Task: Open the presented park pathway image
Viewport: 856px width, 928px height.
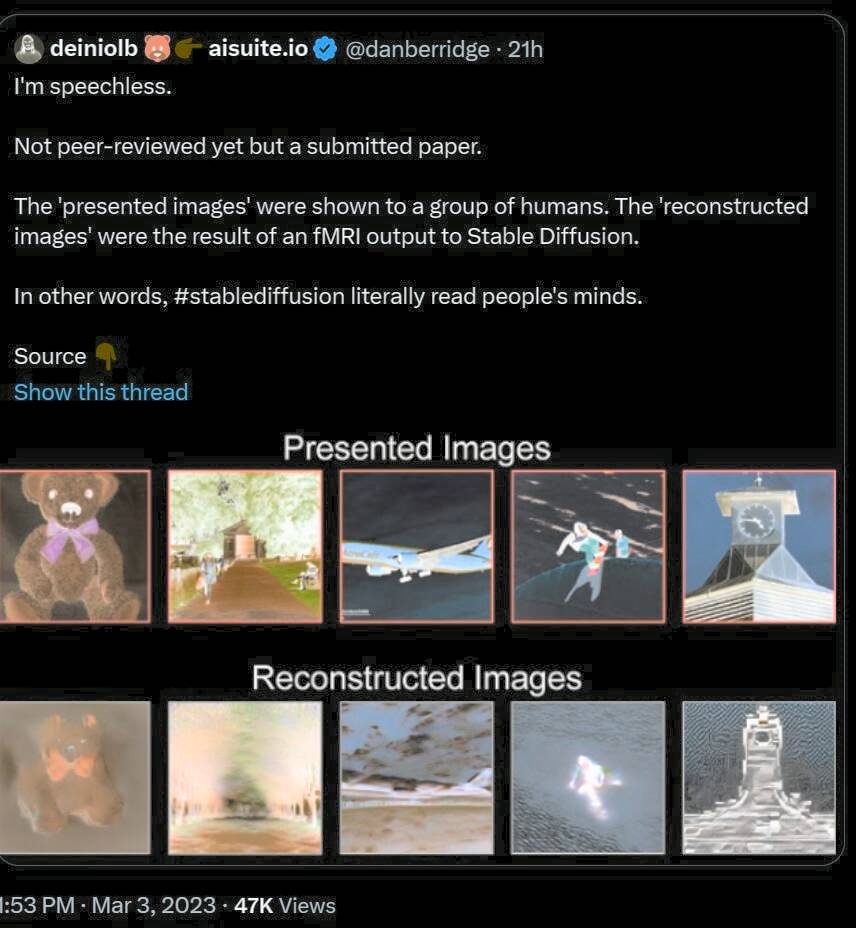Action: (x=245, y=546)
